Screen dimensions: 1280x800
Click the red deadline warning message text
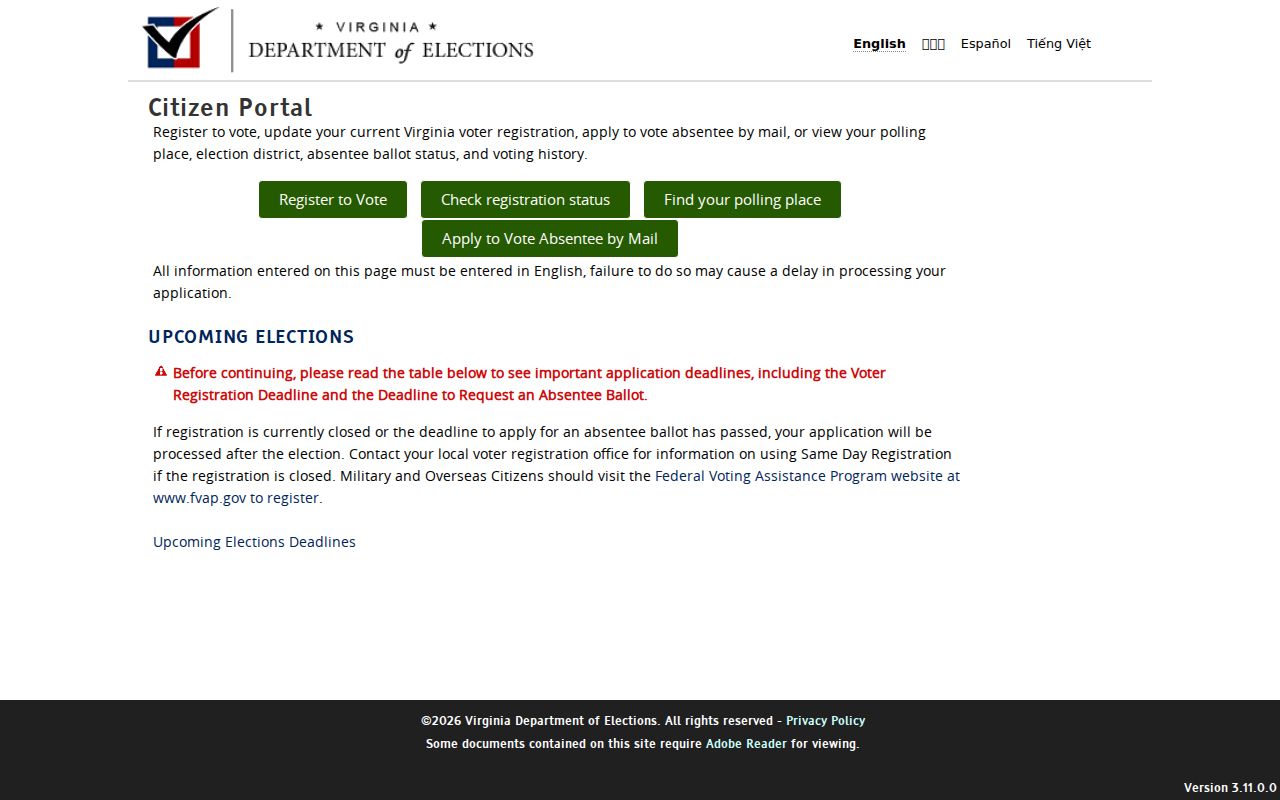(529, 383)
